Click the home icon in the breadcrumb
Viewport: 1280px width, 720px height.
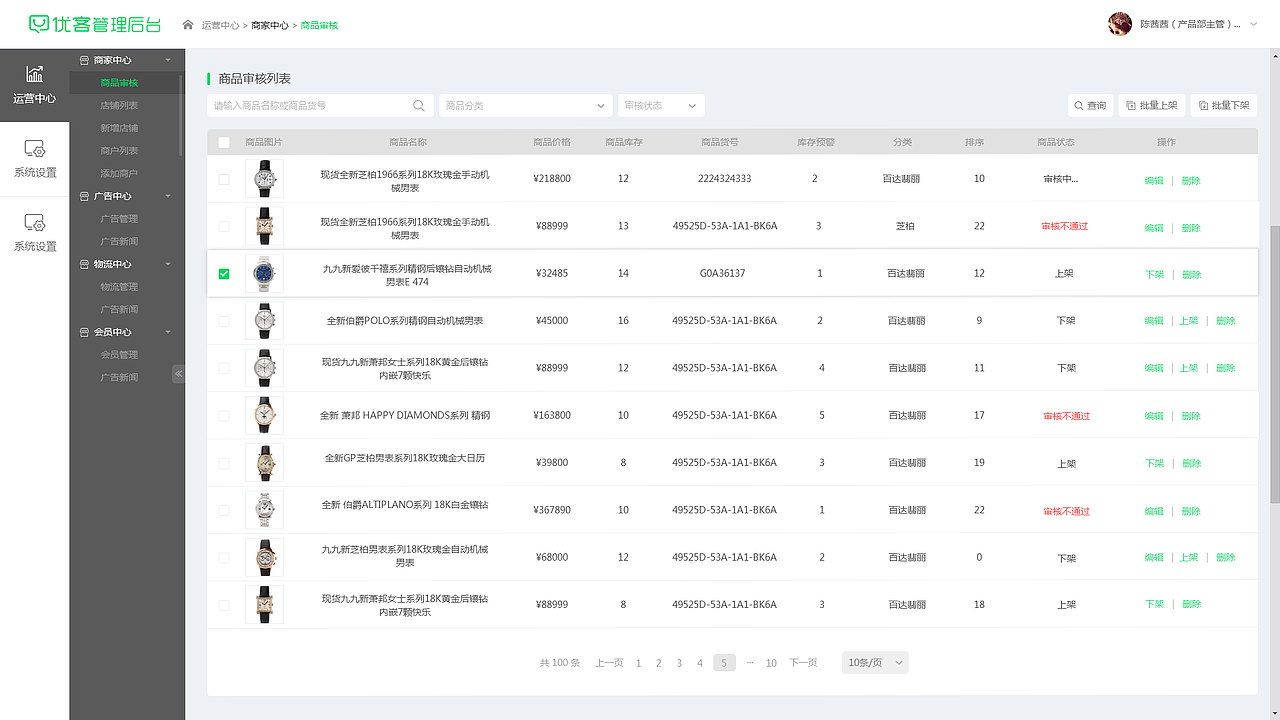pyautogui.click(x=187, y=25)
